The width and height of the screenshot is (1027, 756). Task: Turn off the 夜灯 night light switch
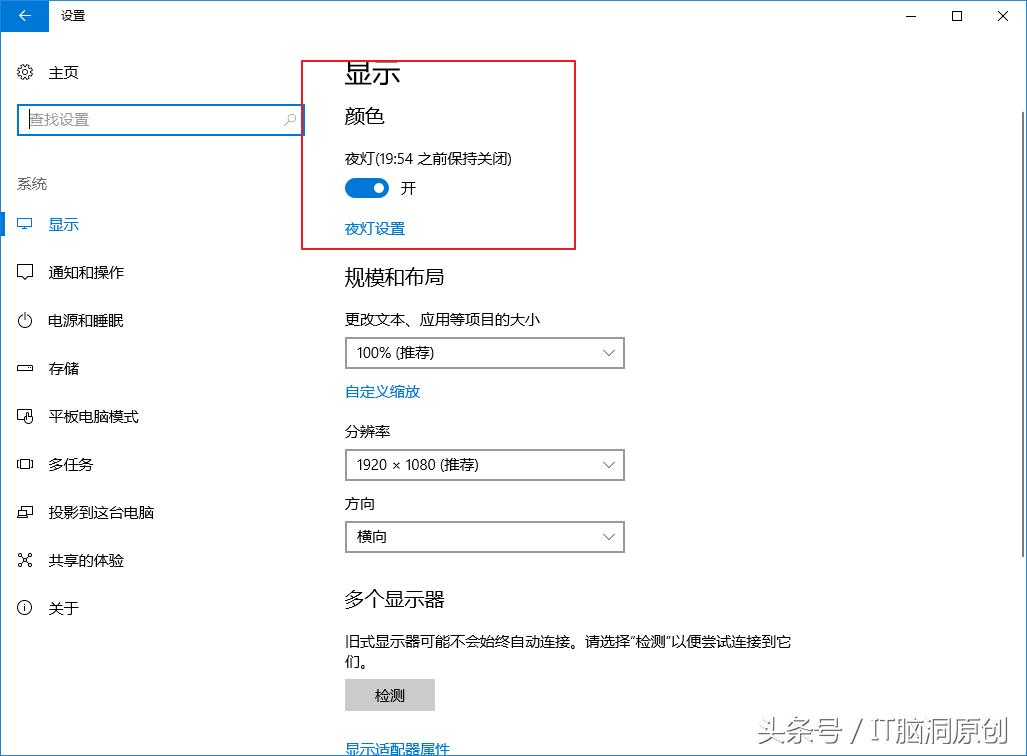tap(366, 188)
